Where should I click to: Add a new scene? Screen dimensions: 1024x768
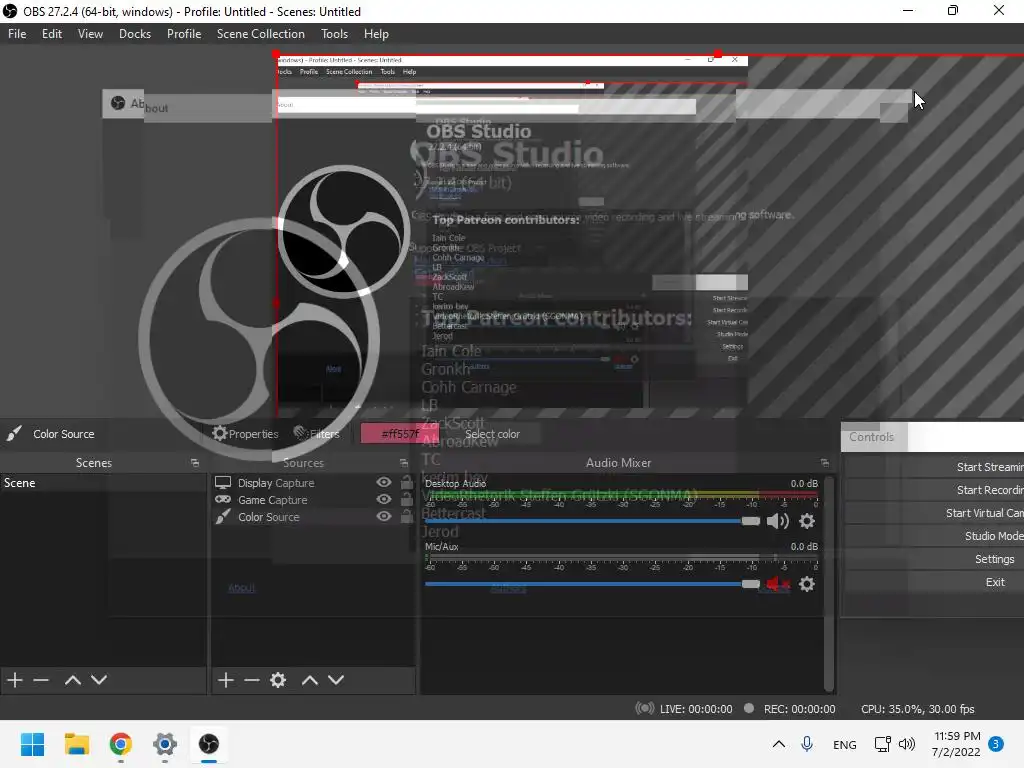point(14,680)
